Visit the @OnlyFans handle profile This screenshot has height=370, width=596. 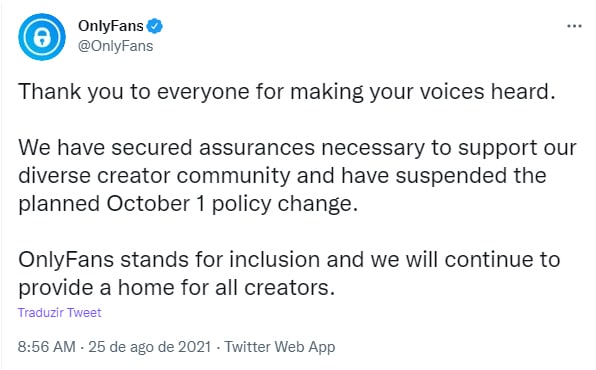point(116,46)
